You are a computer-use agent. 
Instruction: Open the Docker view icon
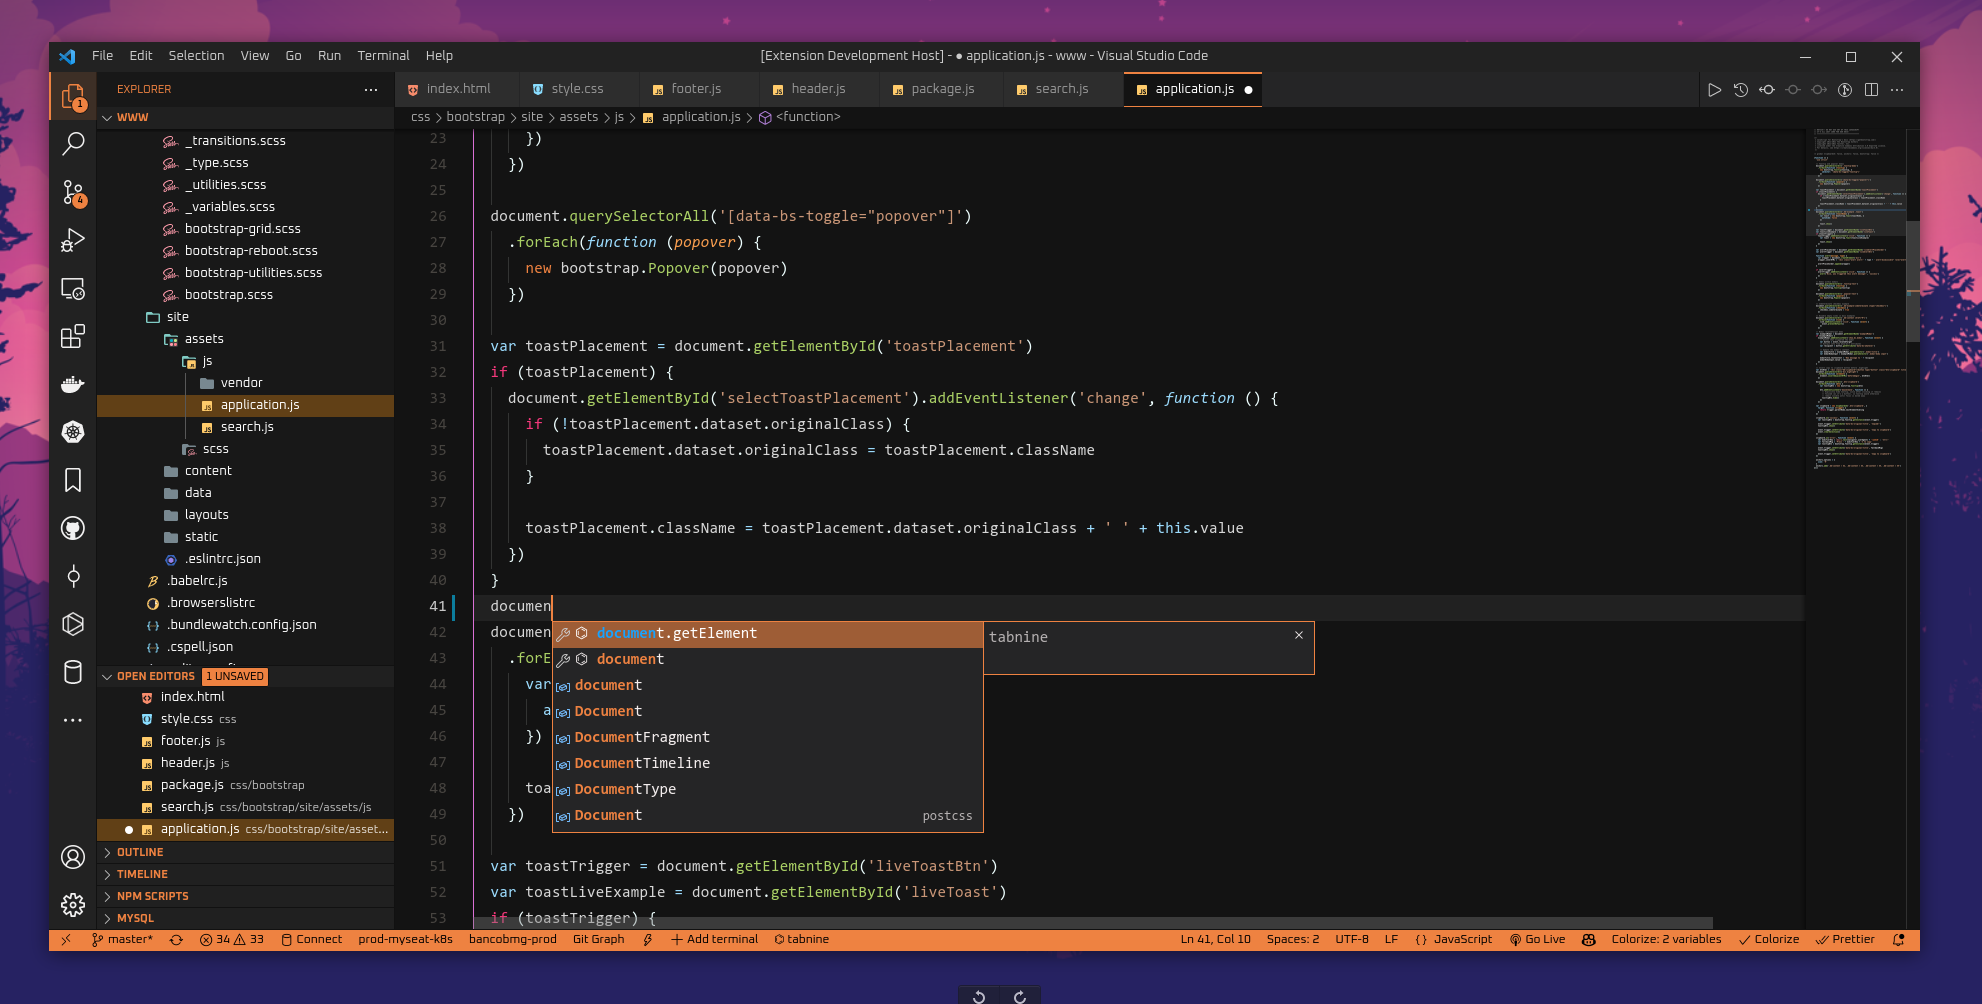[x=73, y=384]
